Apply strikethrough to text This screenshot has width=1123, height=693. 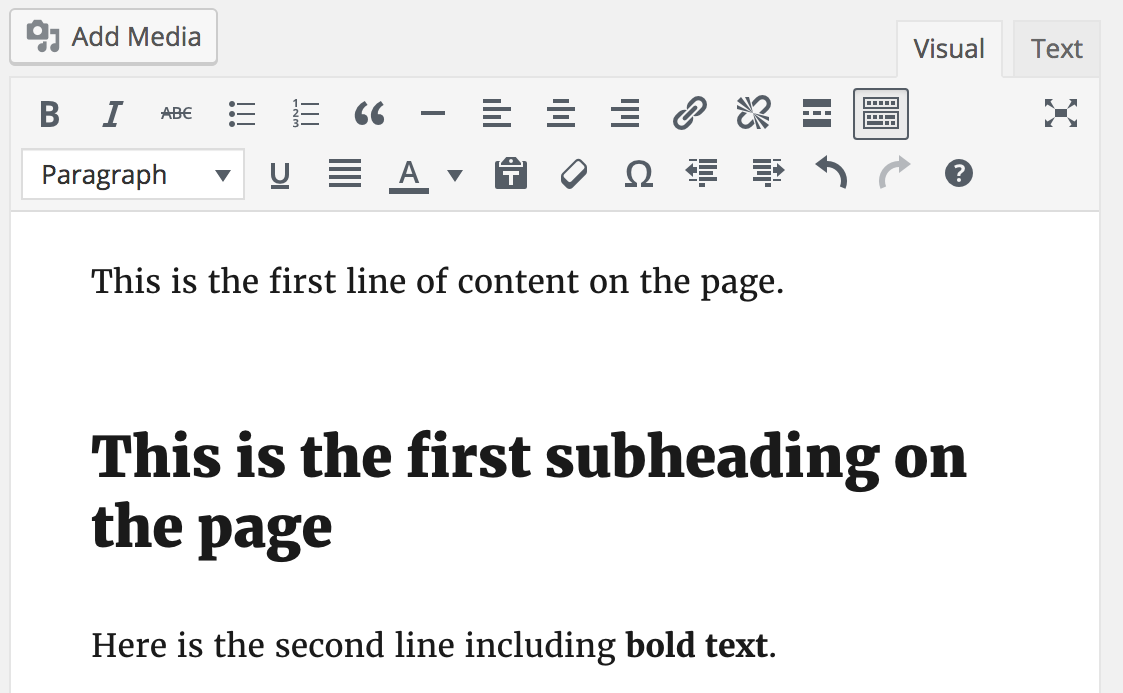point(176,114)
